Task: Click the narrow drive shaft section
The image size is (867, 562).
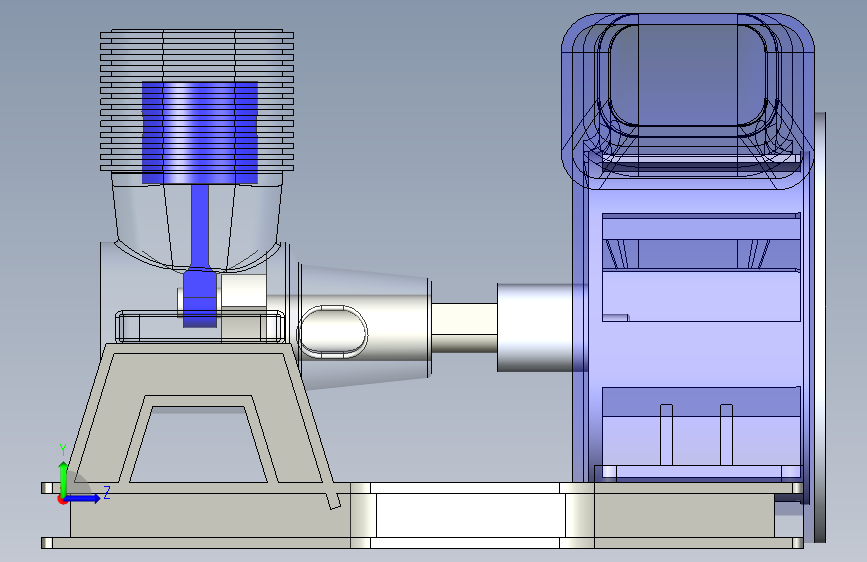Action: (x=464, y=327)
